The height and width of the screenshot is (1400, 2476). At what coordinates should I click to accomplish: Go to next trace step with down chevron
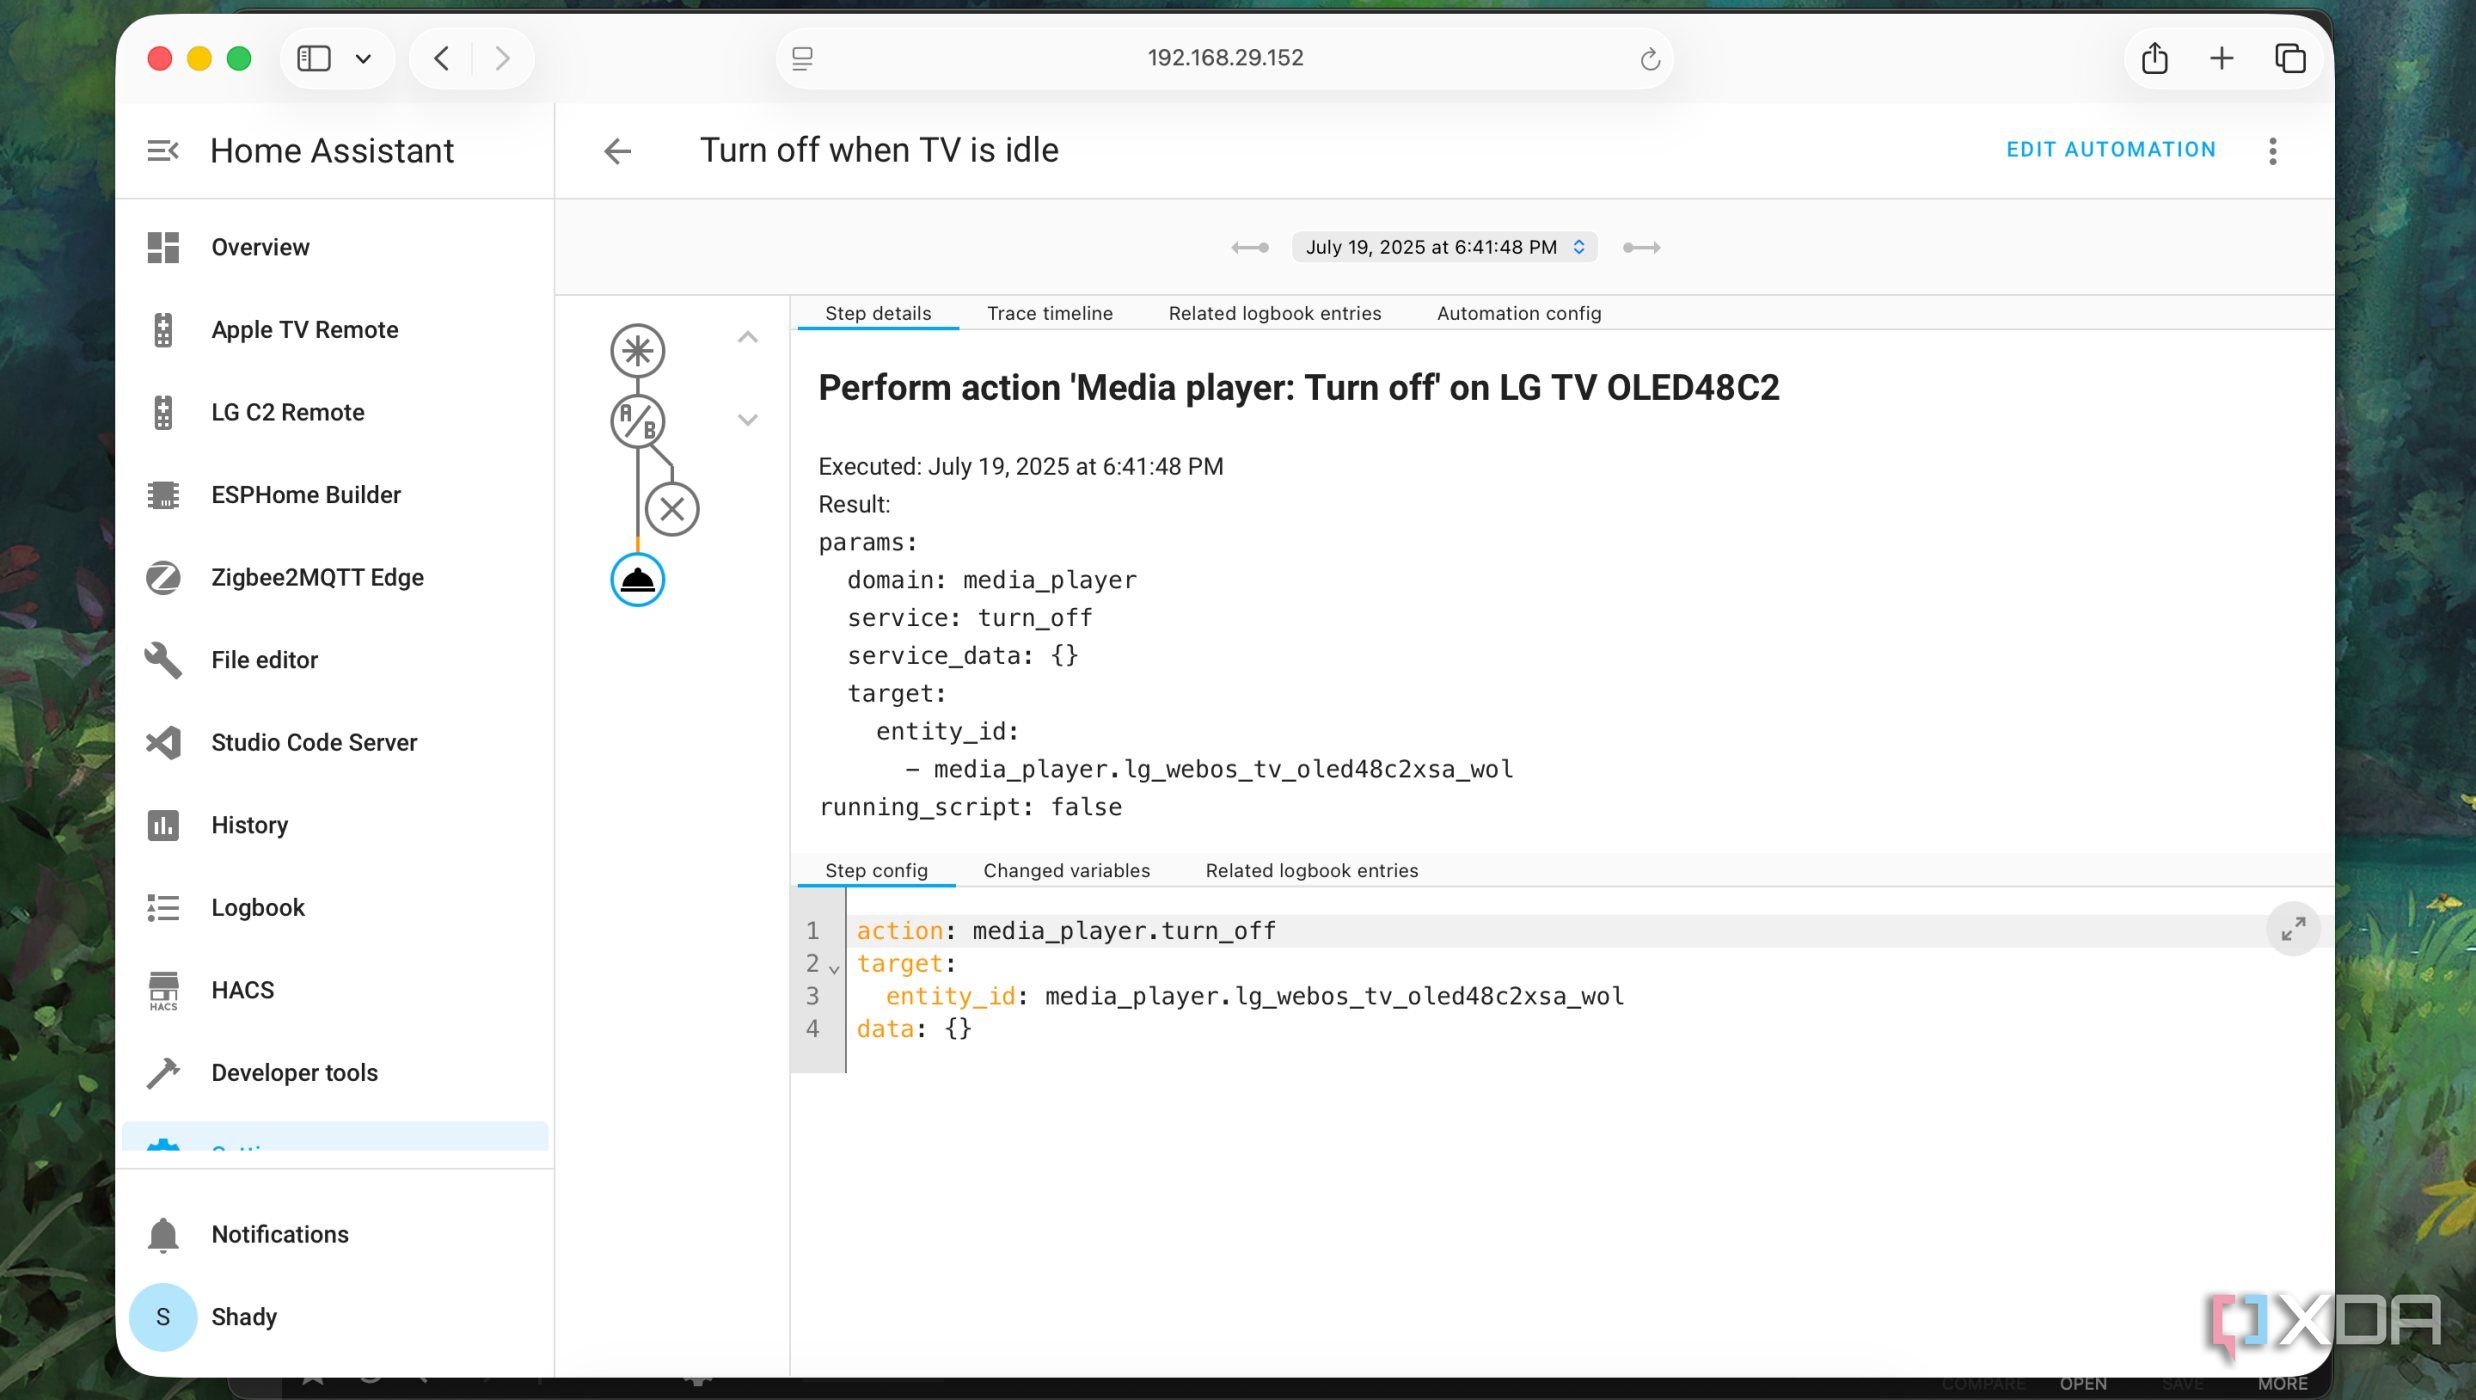(x=748, y=420)
